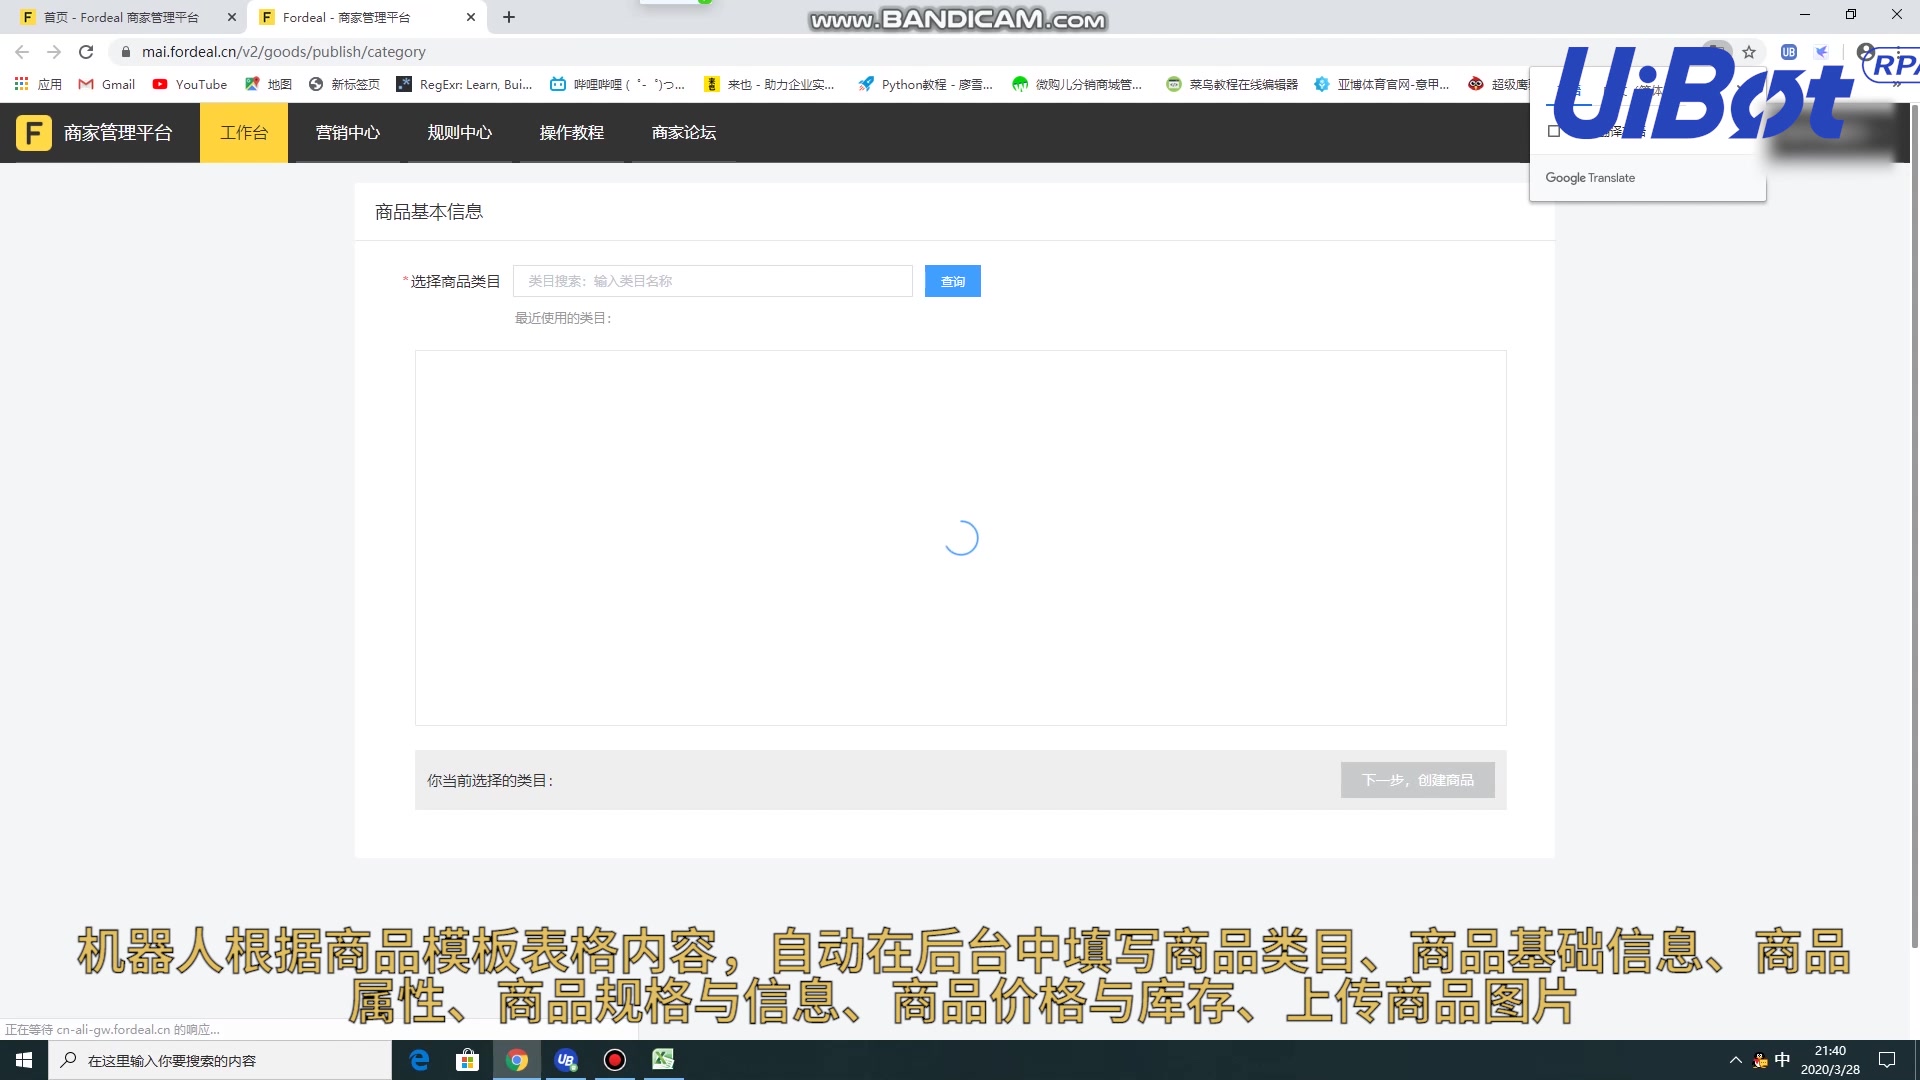Open the 商家论坛 tab
The height and width of the screenshot is (1080, 1920).
tap(683, 132)
